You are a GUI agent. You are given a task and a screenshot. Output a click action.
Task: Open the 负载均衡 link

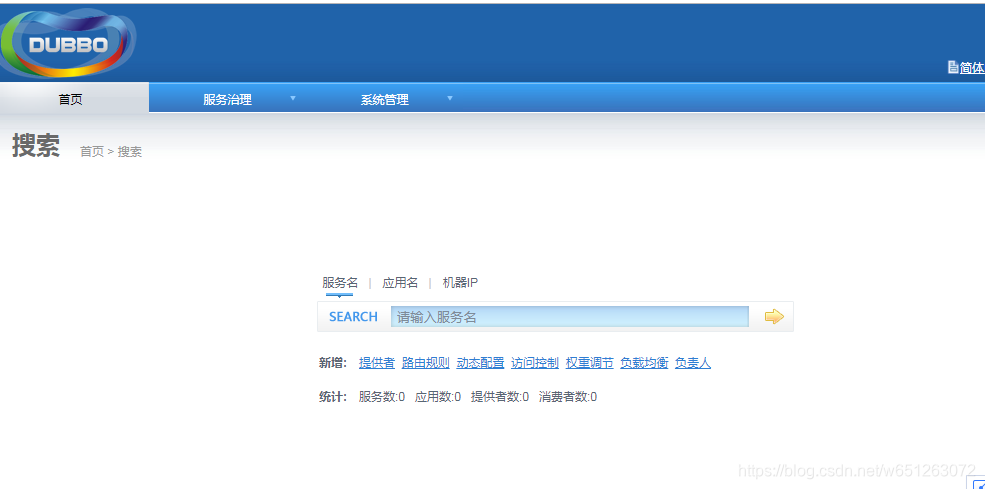coord(645,363)
